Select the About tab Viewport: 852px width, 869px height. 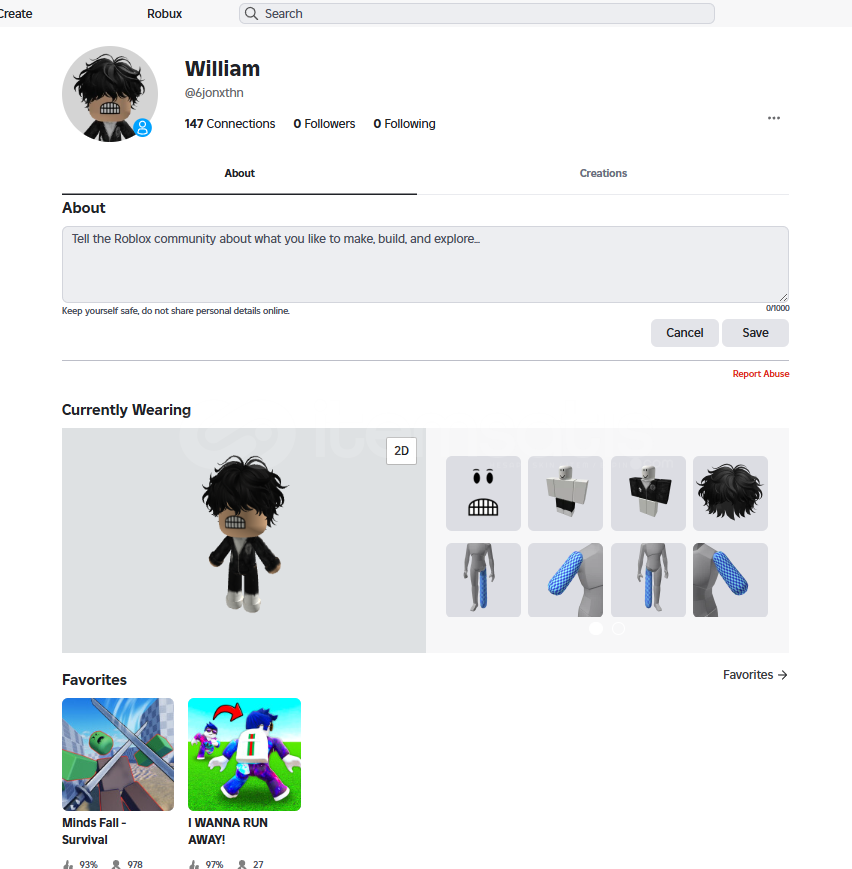pos(239,173)
